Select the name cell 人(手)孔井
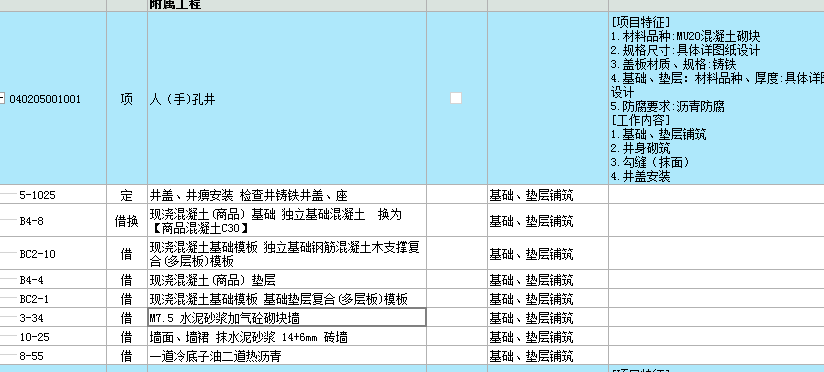The image size is (824, 372). (287, 98)
